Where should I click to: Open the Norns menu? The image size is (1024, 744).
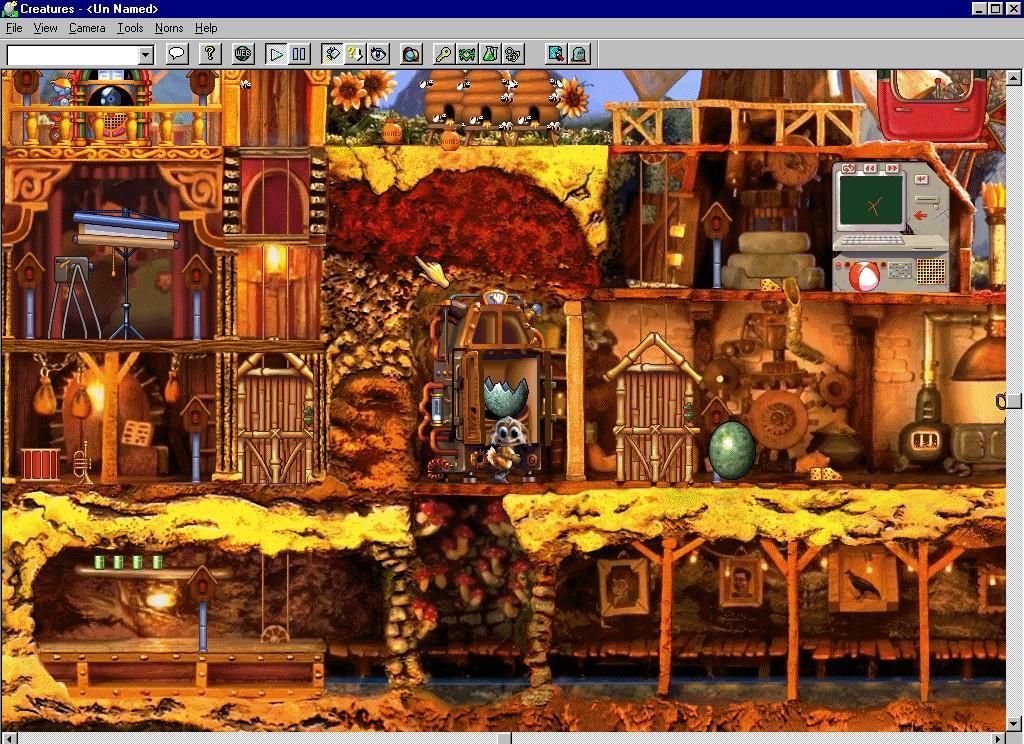[169, 28]
